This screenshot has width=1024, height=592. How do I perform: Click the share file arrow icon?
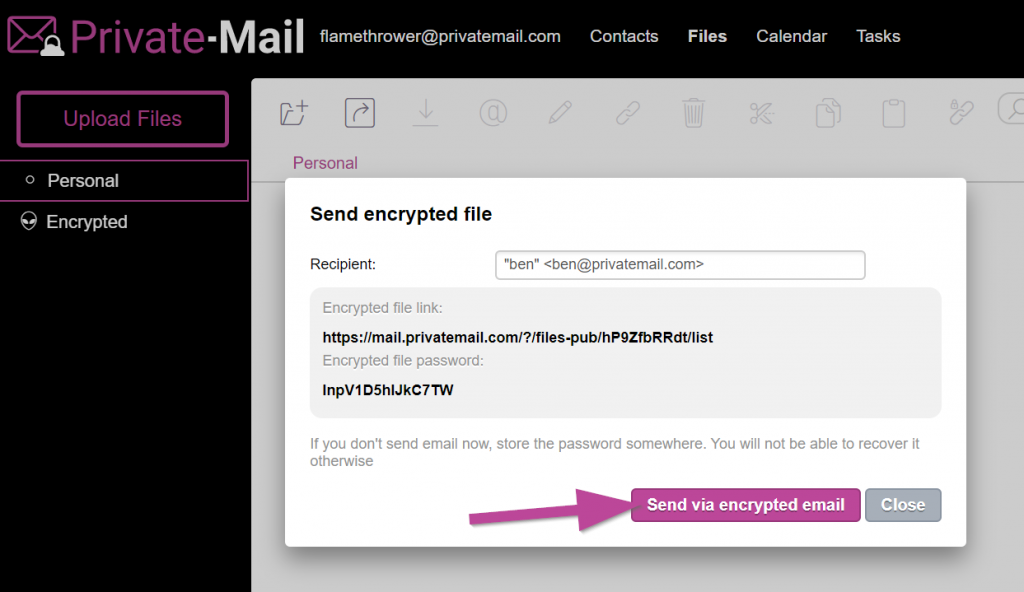click(360, 113)
